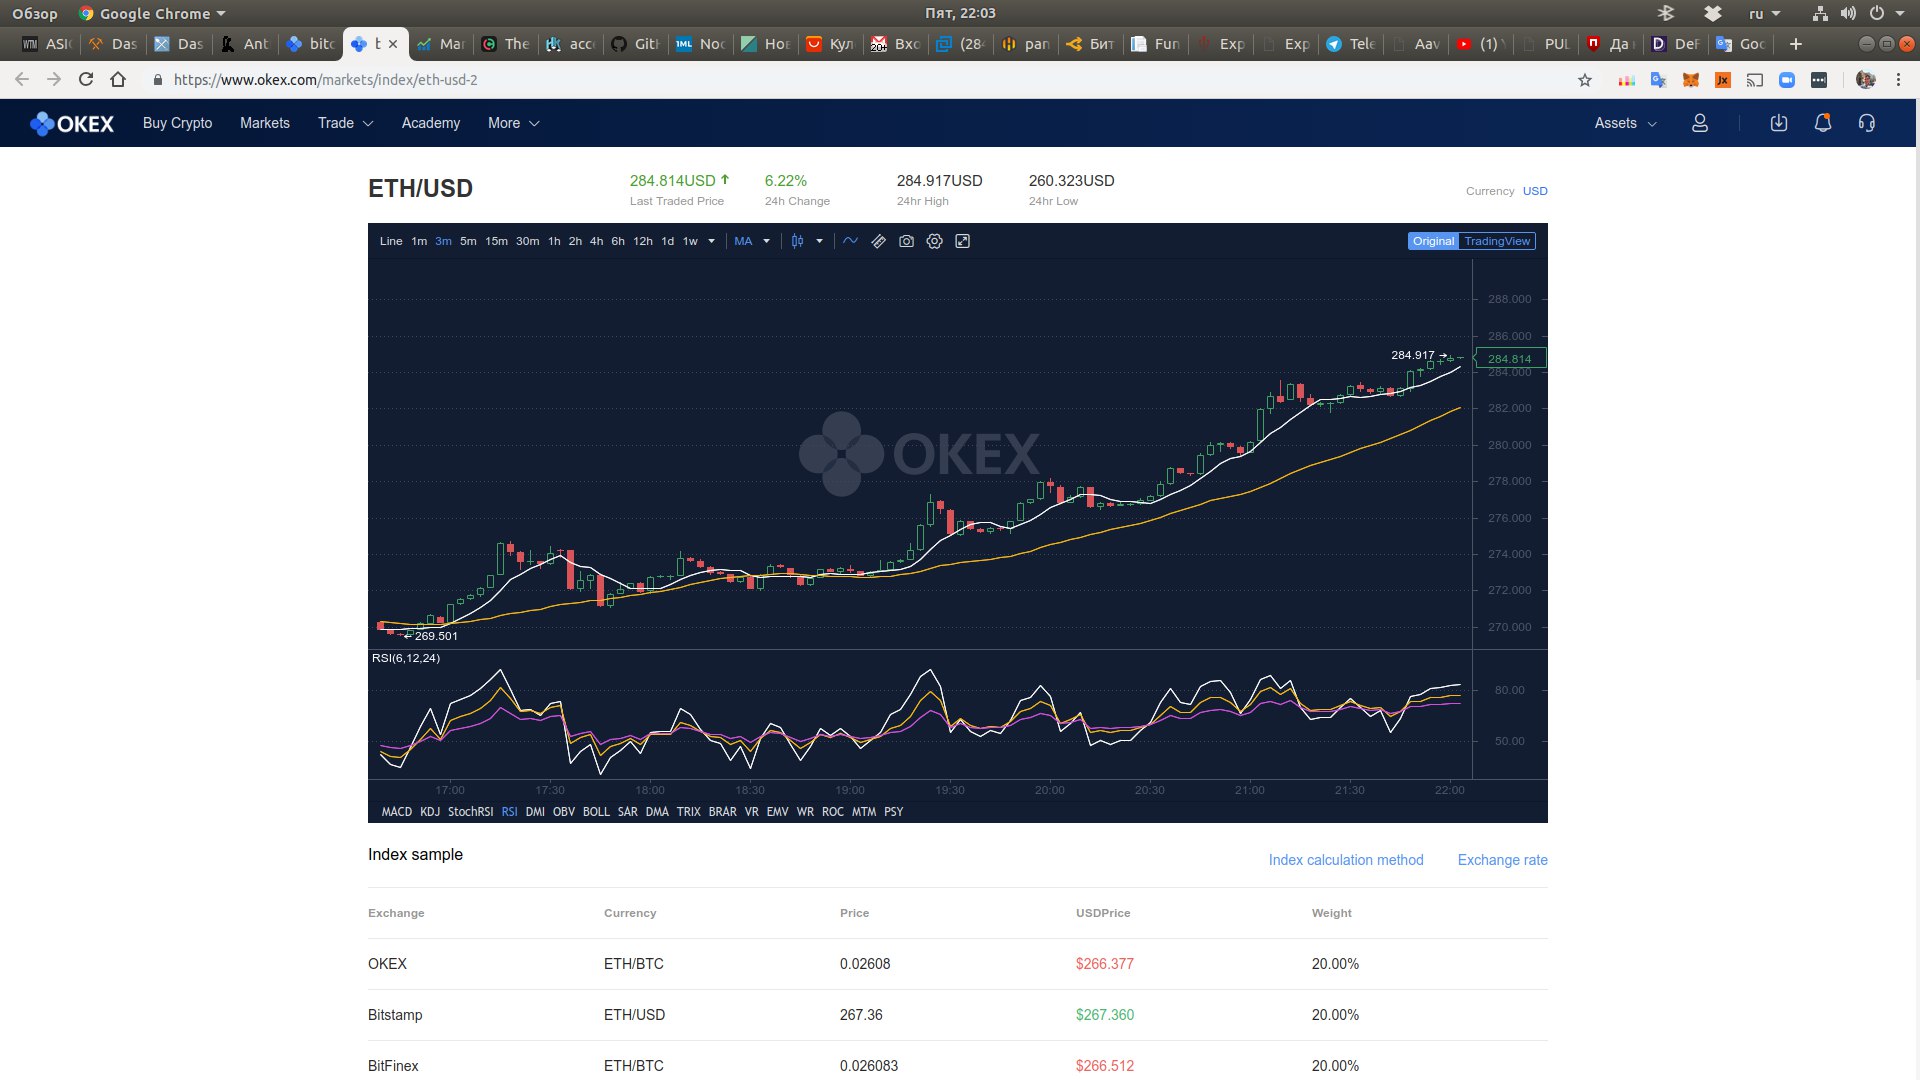Click the OKEX logo
Viewport: 1920px width, 1080px height.
(72, 123)
